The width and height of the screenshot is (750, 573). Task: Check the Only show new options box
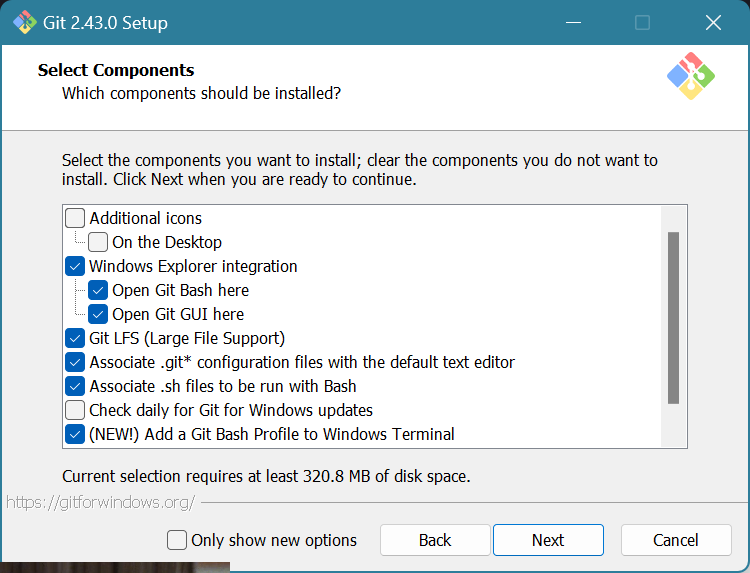coord(177,540)
